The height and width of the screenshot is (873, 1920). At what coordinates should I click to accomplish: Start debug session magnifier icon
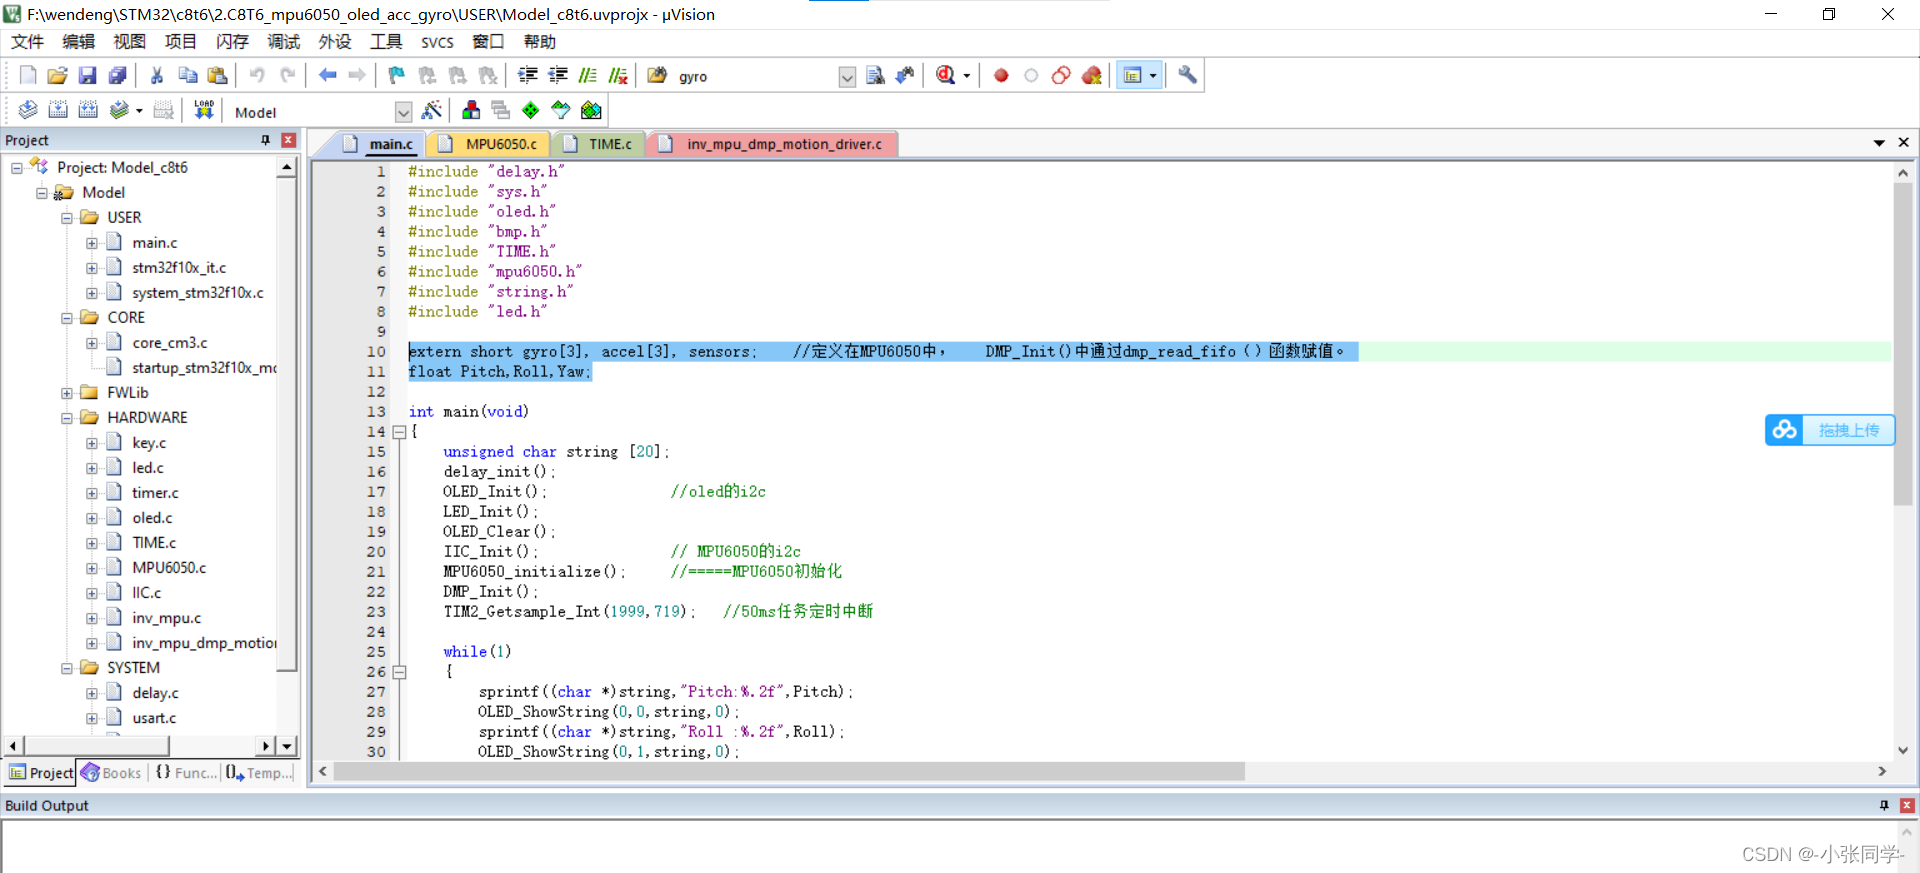click(945, 75)
